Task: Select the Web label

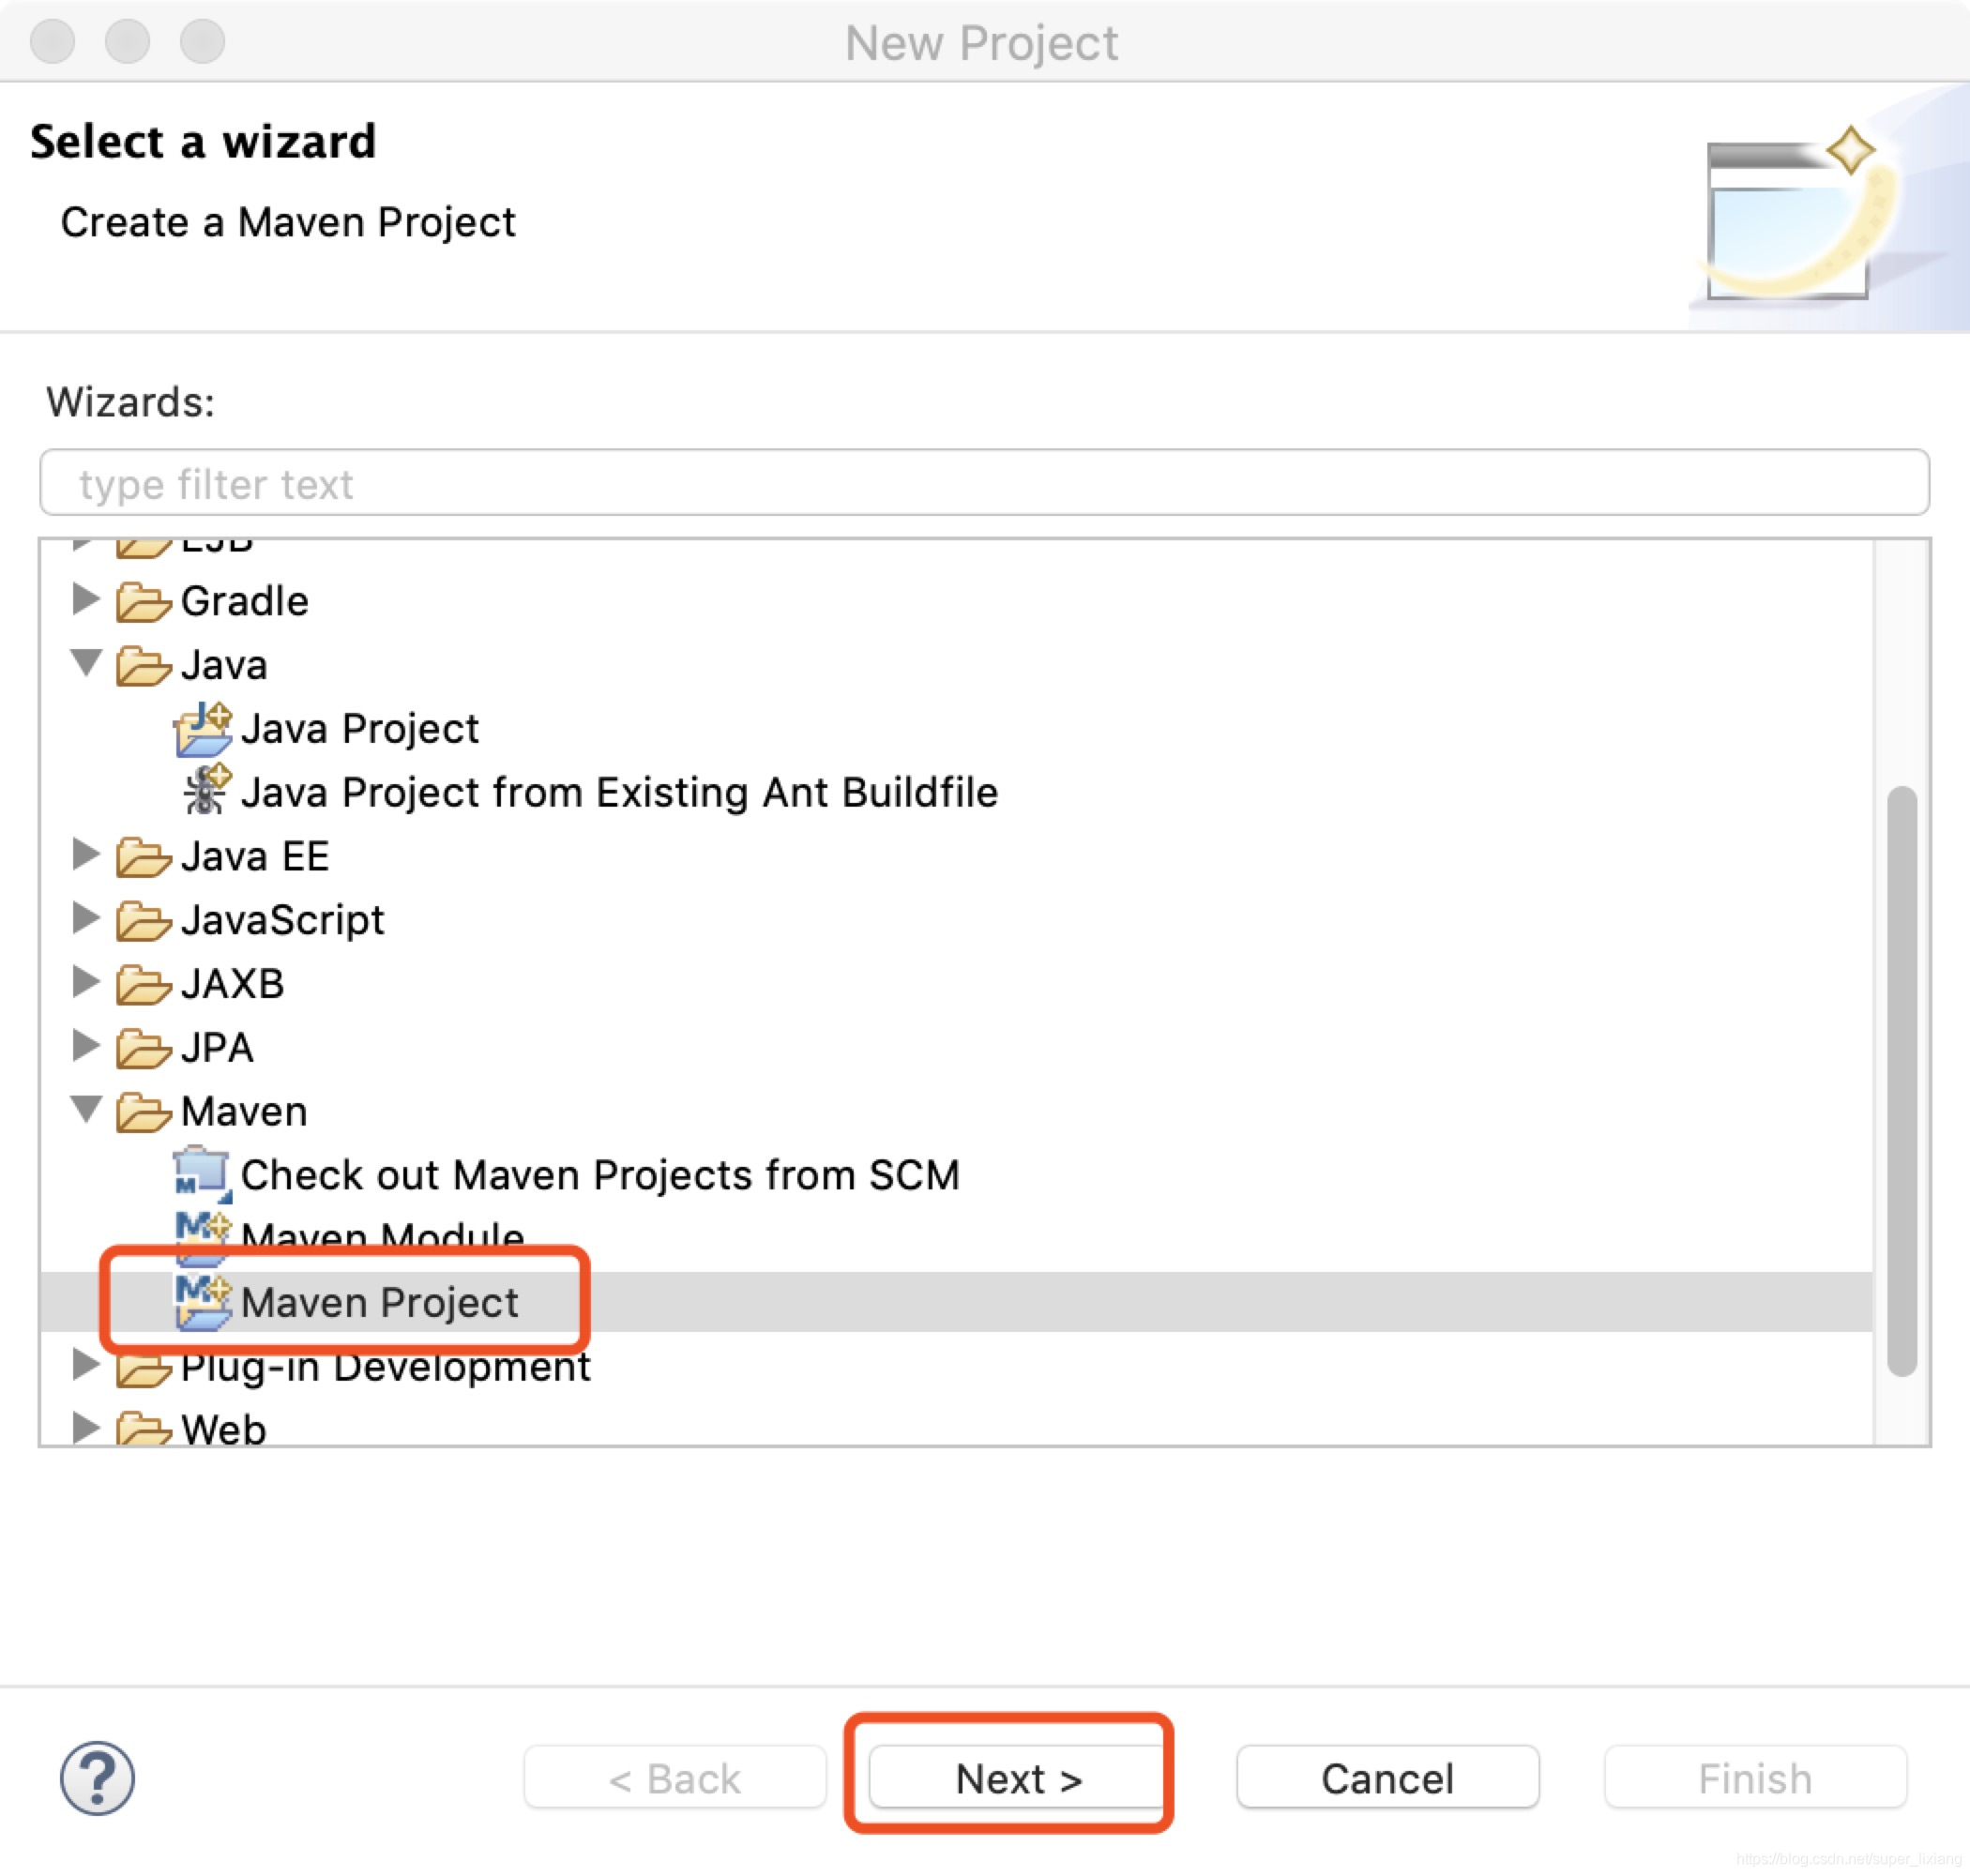Action: click(224, 1429)
